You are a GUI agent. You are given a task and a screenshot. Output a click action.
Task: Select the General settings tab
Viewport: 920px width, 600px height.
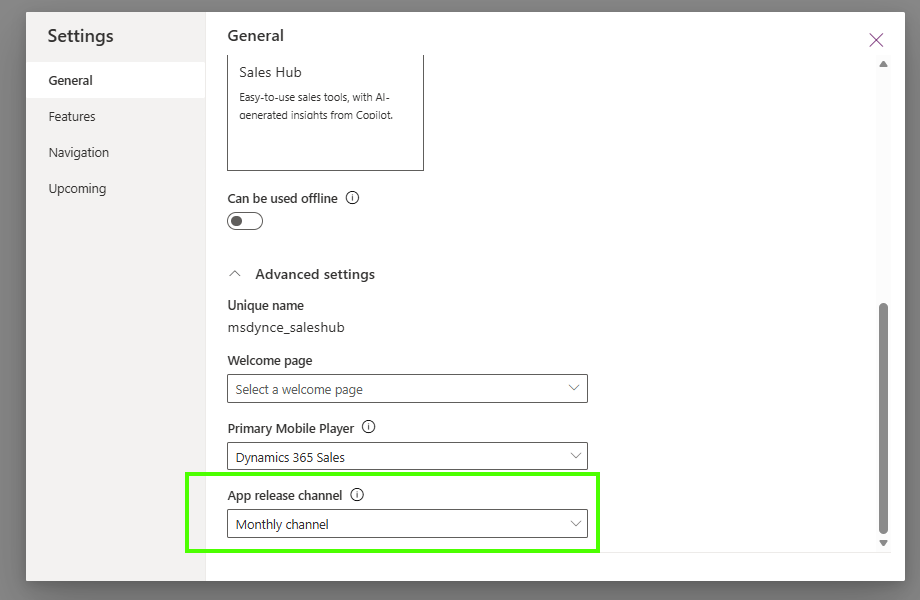[70, 81]
